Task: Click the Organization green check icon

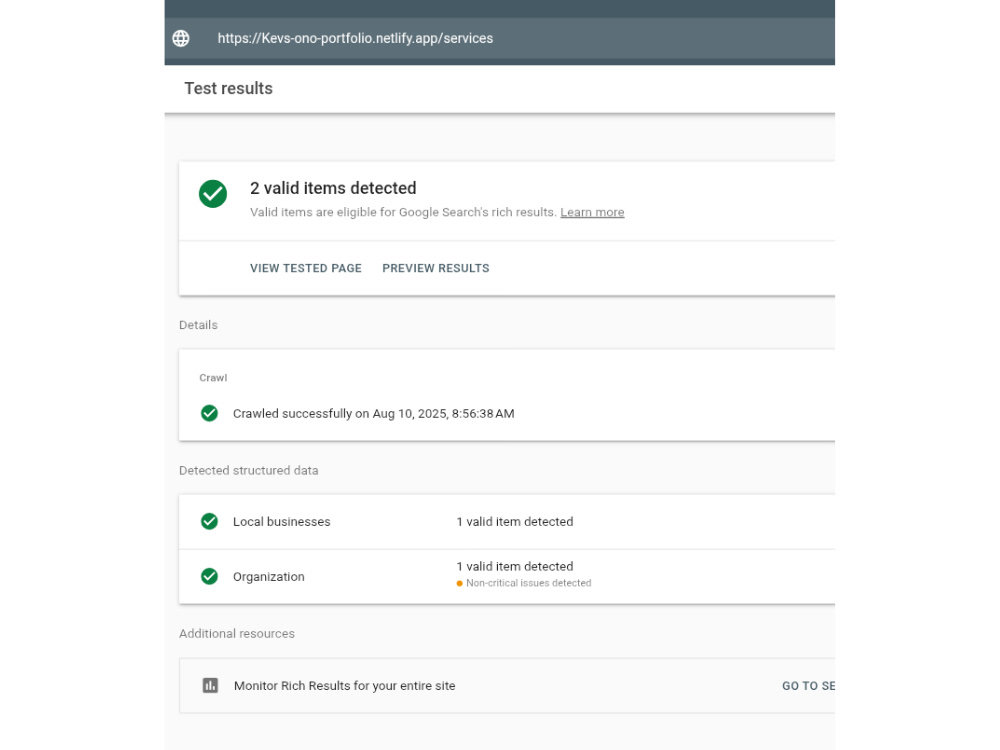Action: coord(209,577)
